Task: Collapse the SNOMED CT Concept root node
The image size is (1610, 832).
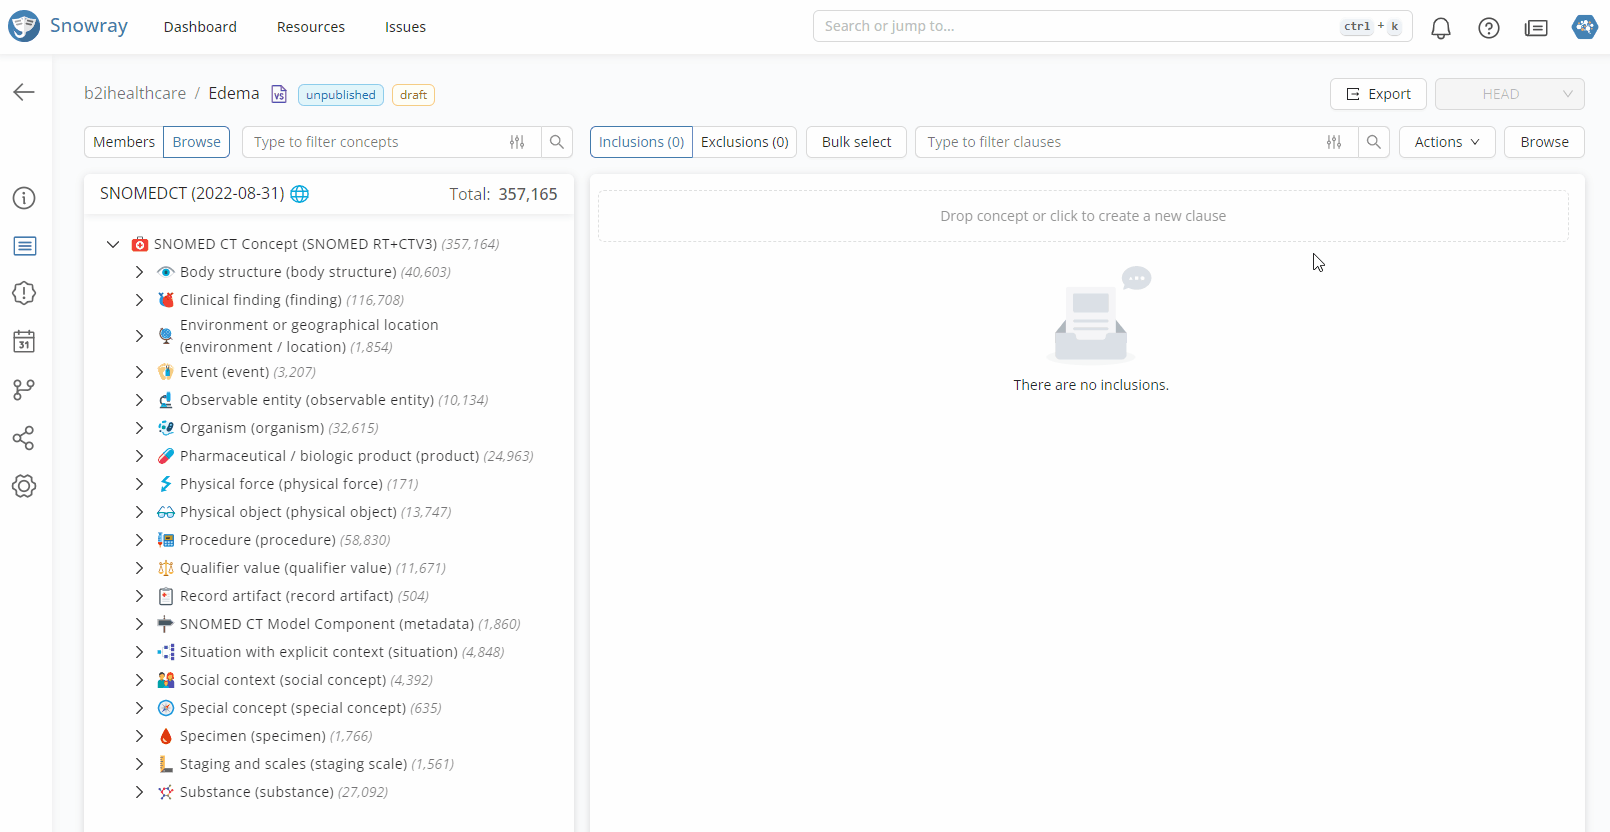Action: (113, 244)
